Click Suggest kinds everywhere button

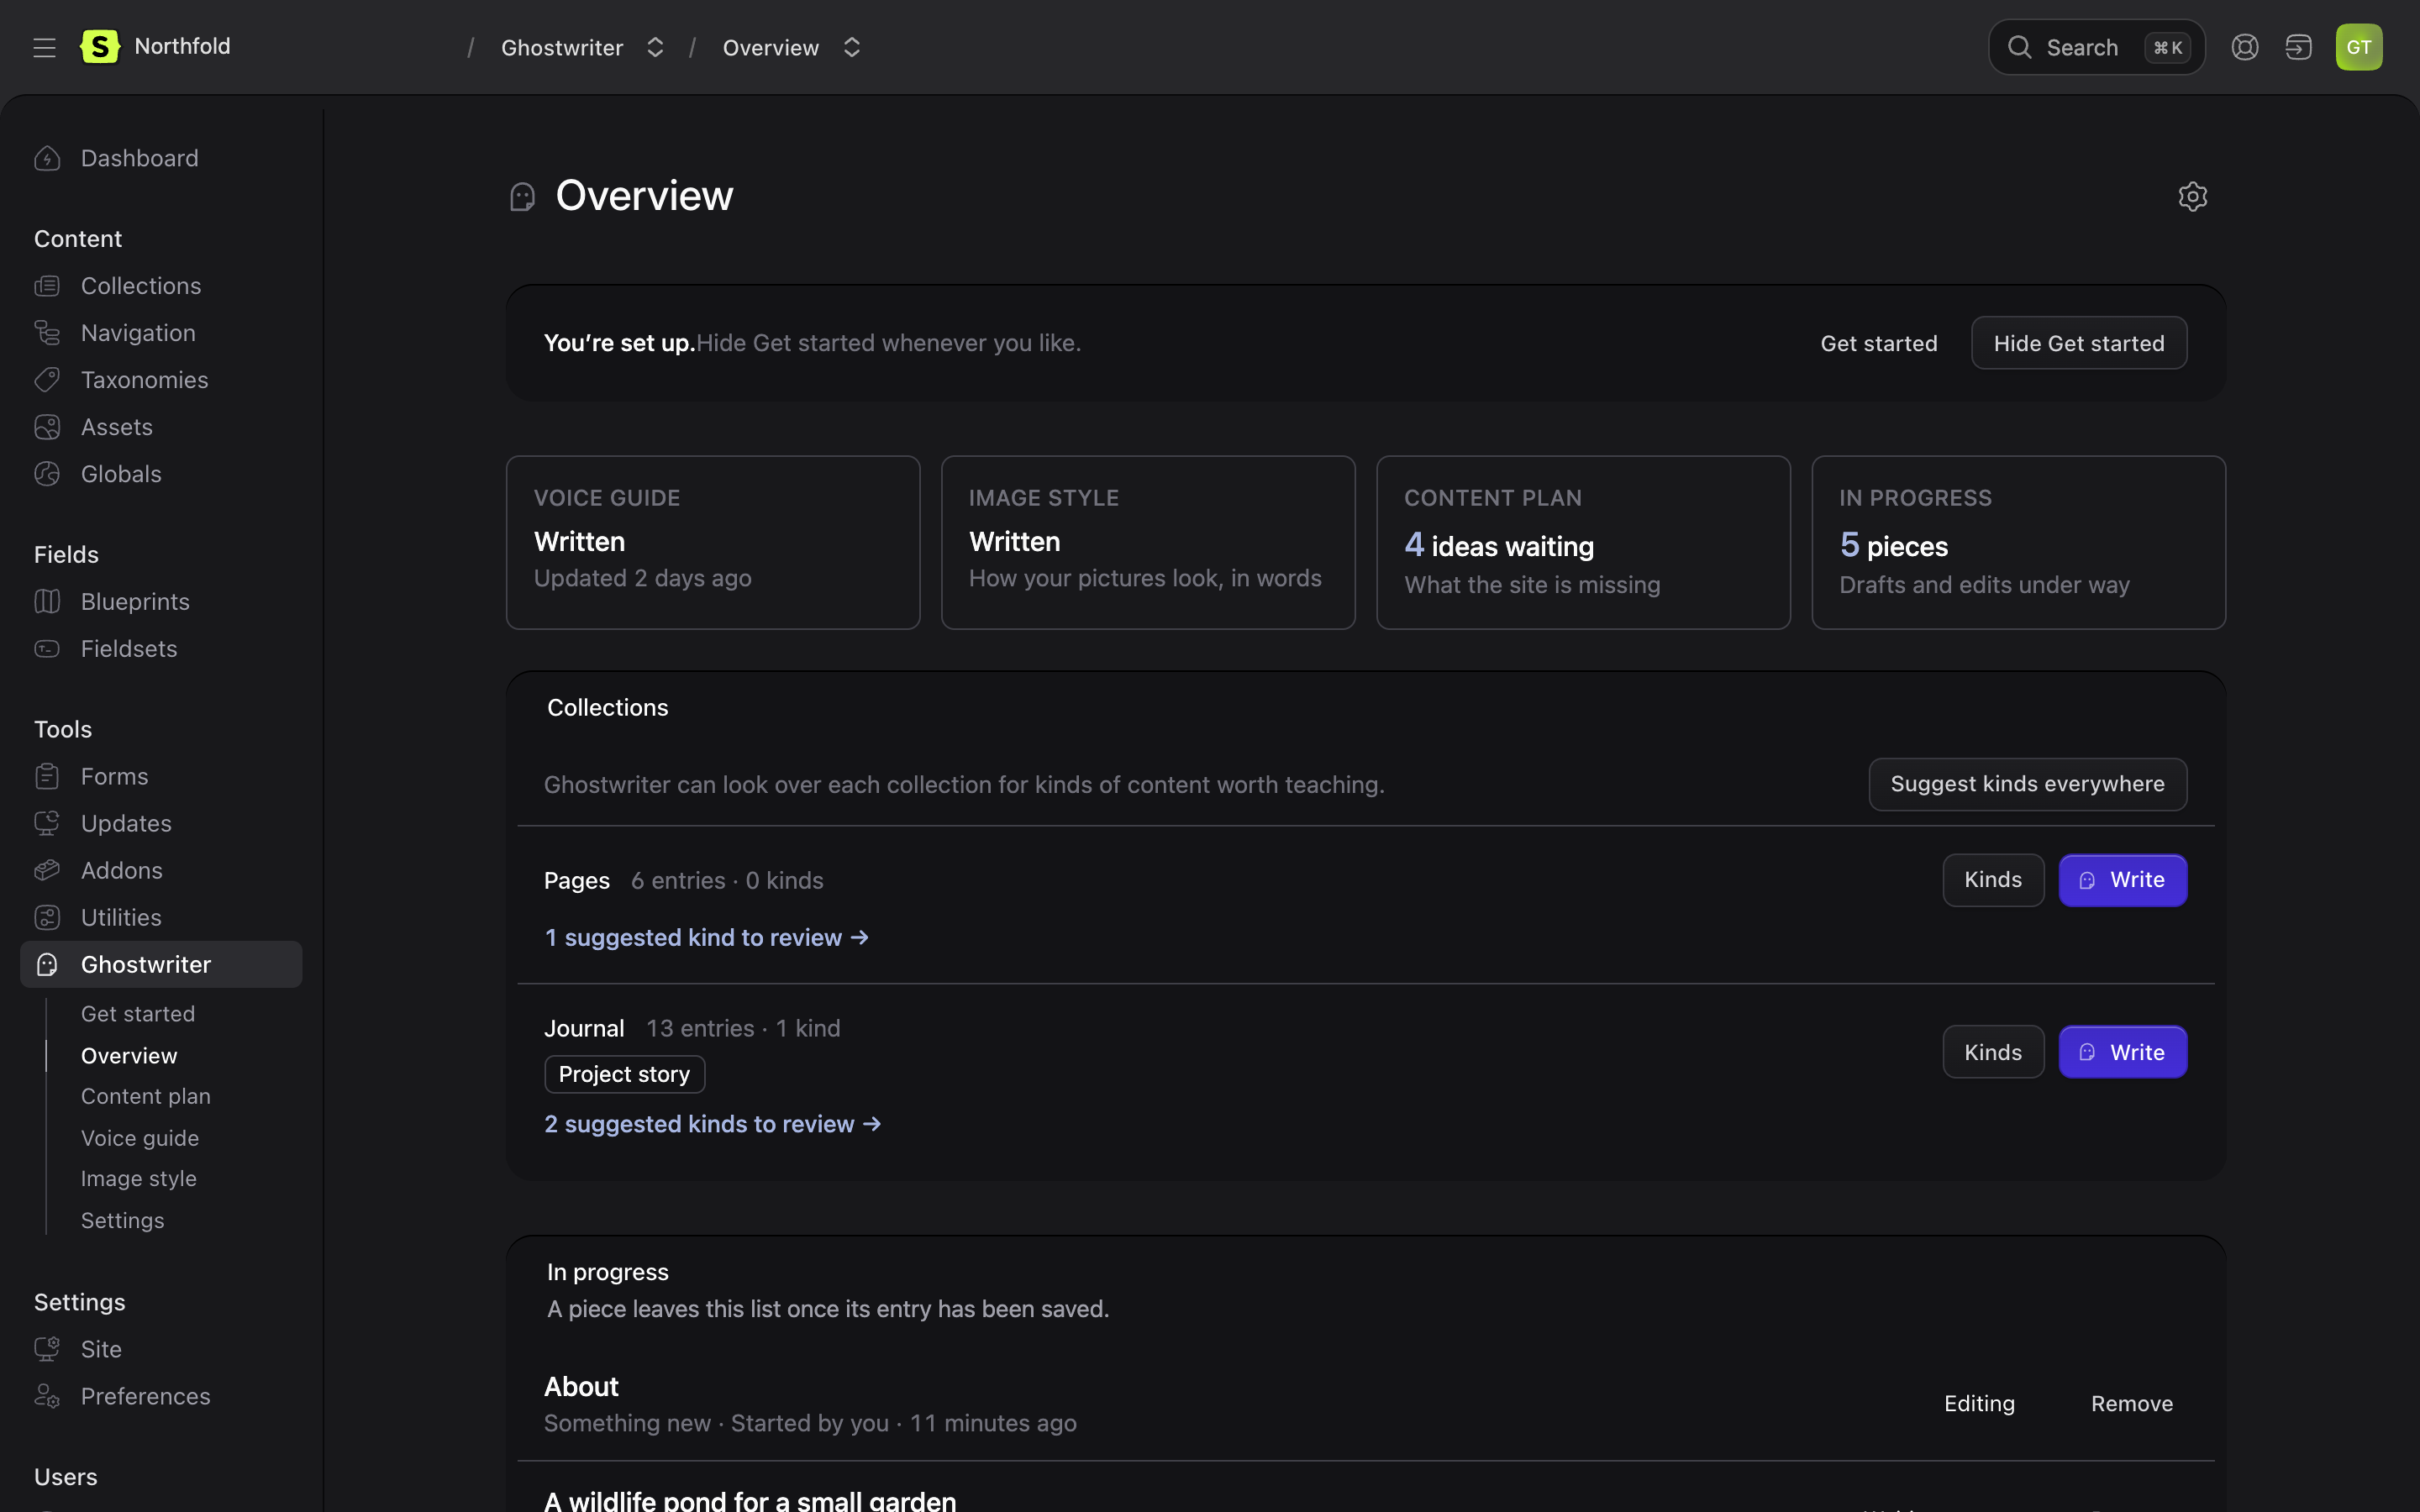2027,784
